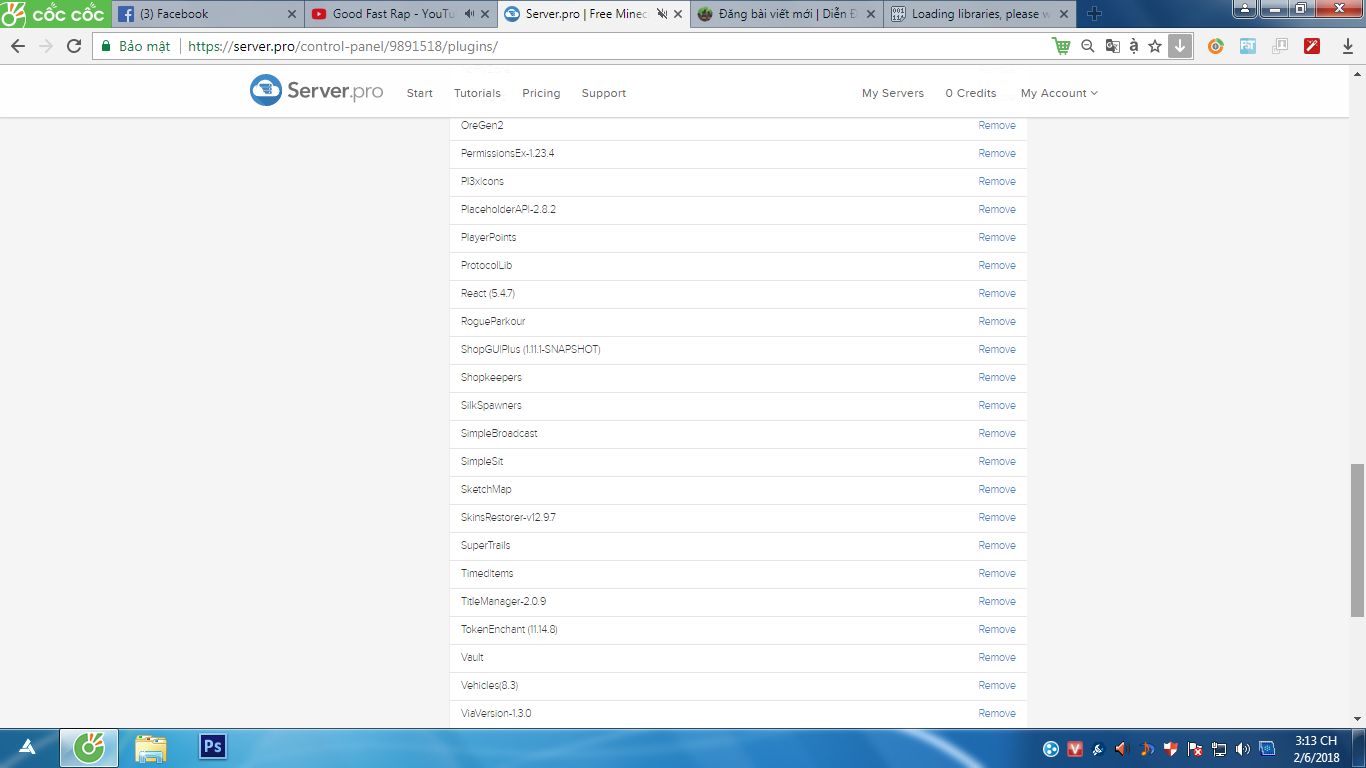
Task: Expand the My Account dropdown
Action: [x=1059, y=93]
